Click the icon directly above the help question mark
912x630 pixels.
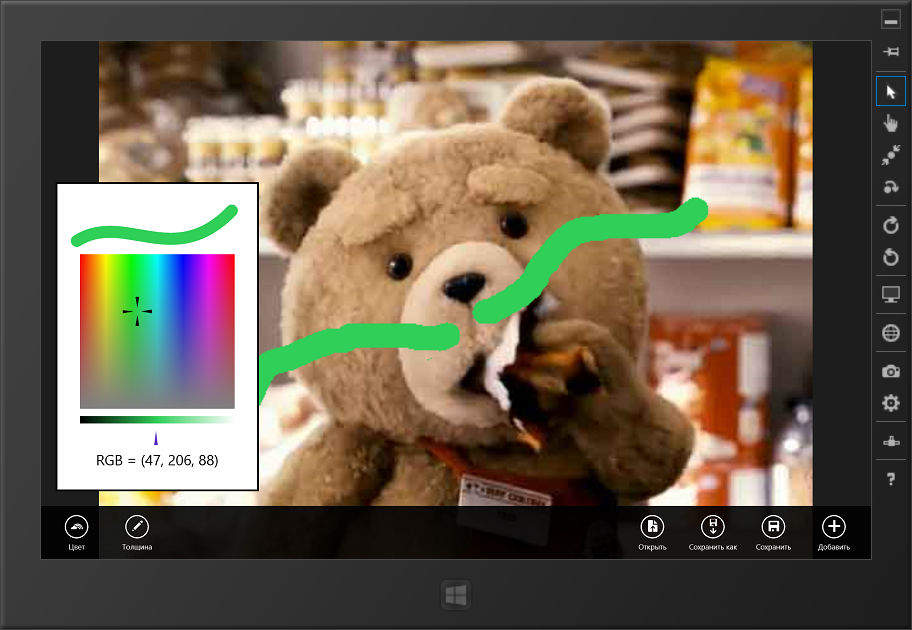coord(890,442)
